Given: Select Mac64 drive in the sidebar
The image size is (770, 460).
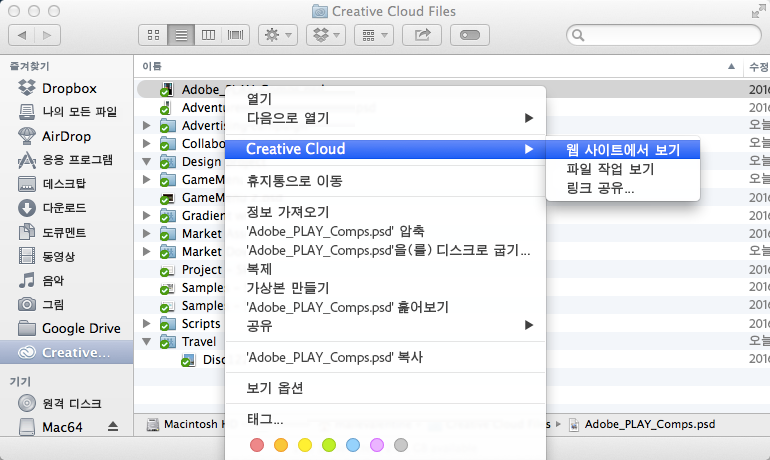Looking at the screenshot, I should point(50,427).
